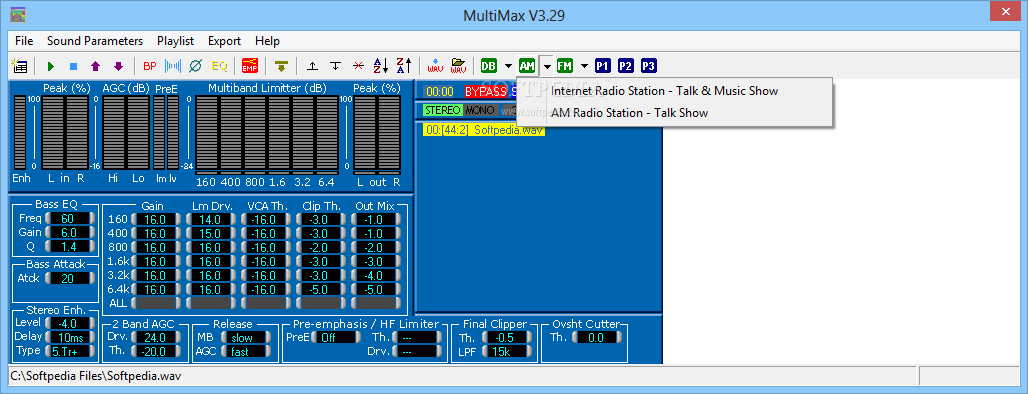Switch output to MONO mode
The width and height of the screenshot is (1028, 394).
click(481, 110)
